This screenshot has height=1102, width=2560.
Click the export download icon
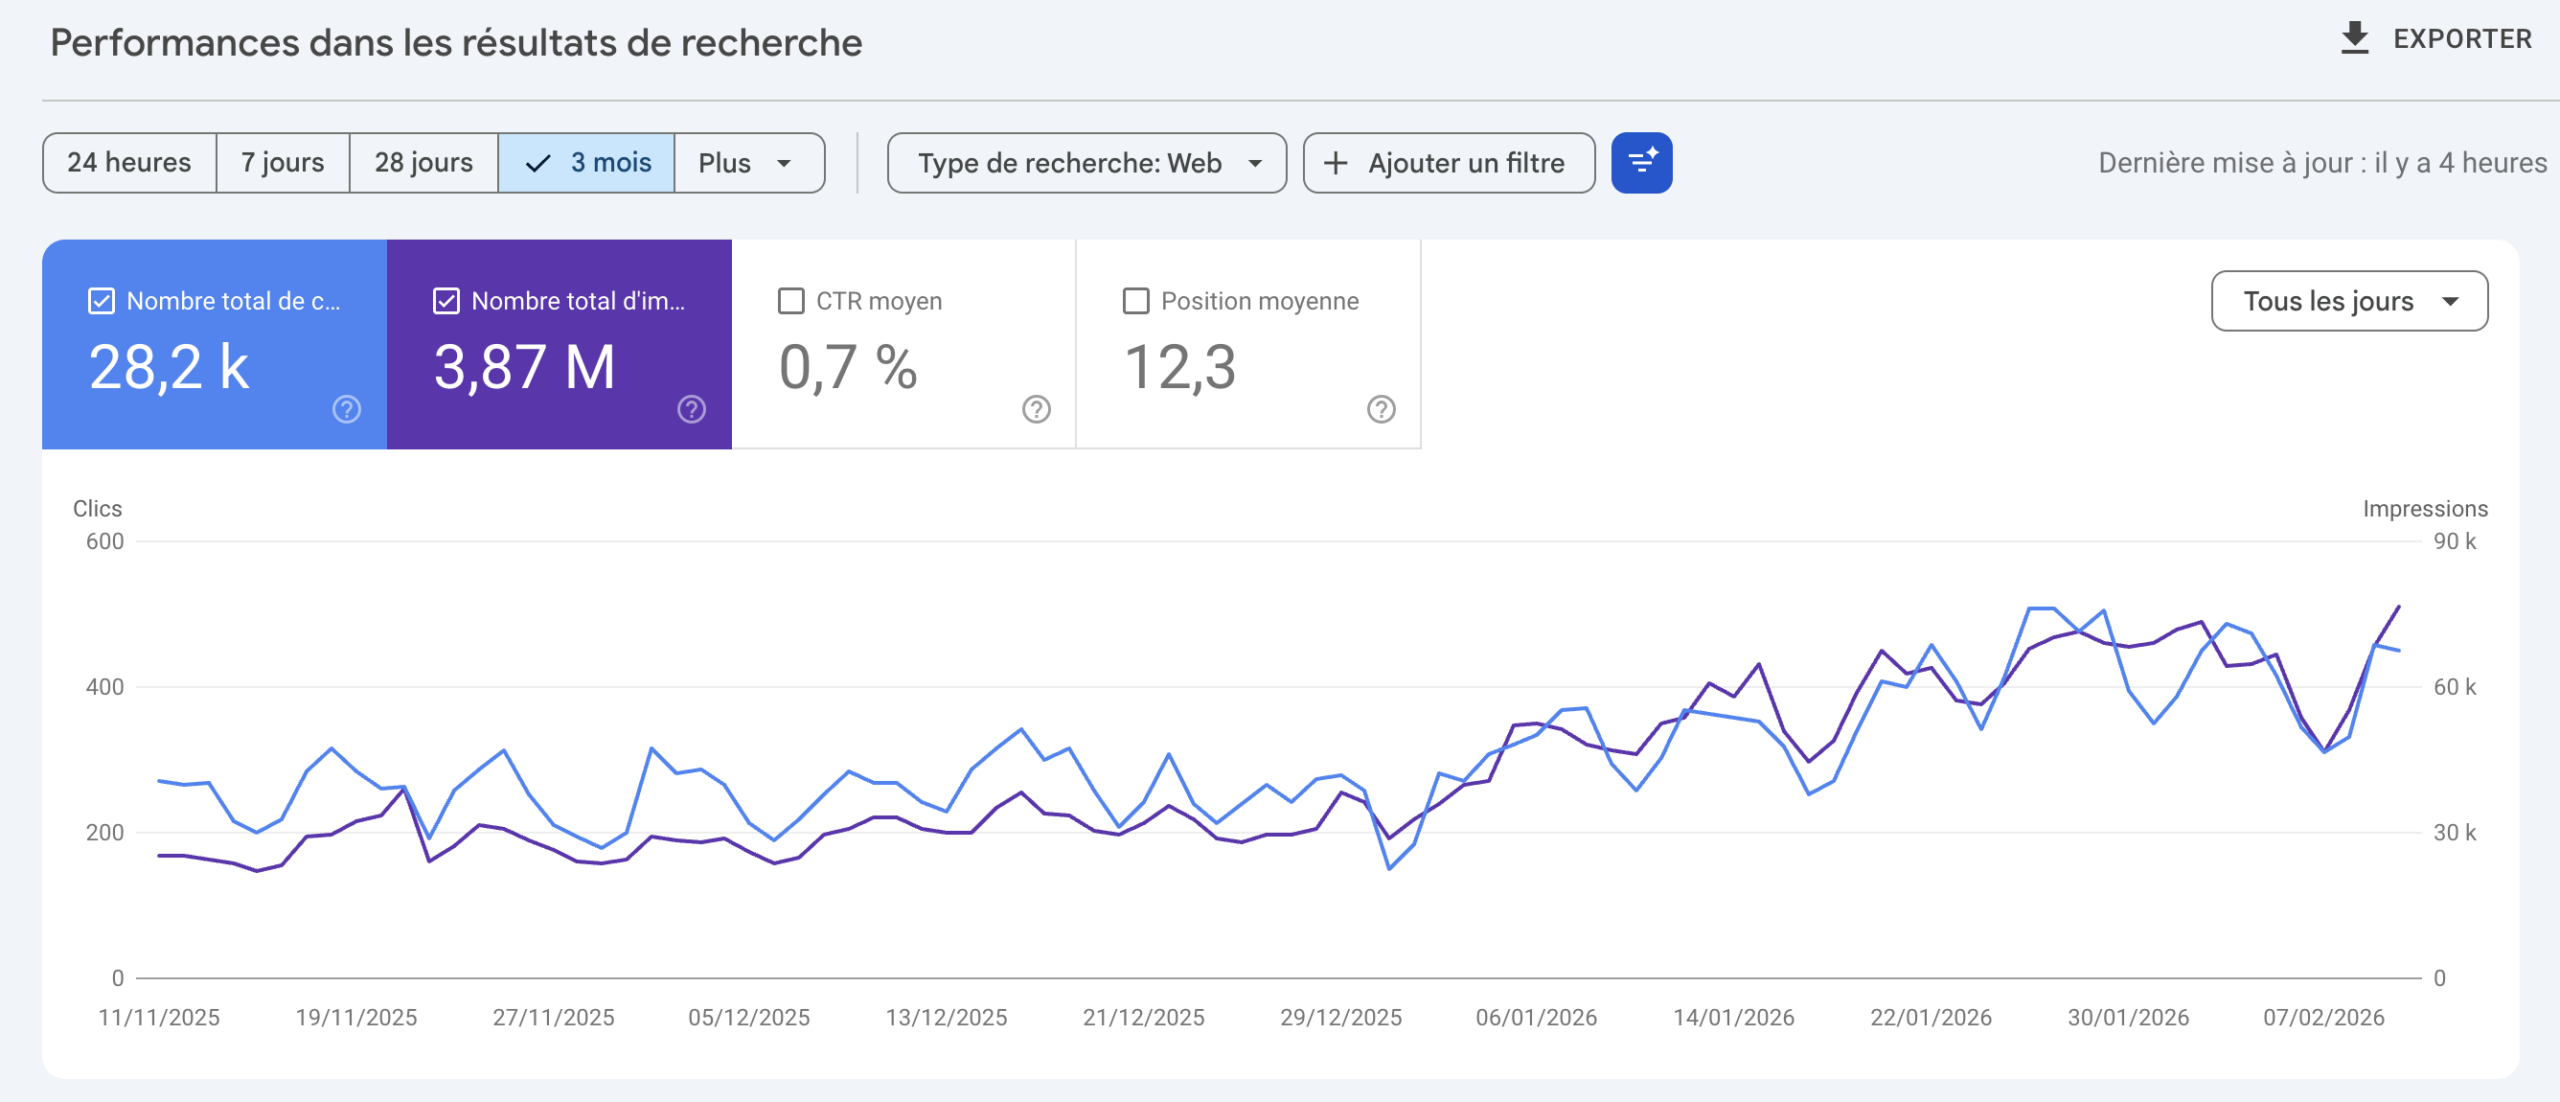2355,38
